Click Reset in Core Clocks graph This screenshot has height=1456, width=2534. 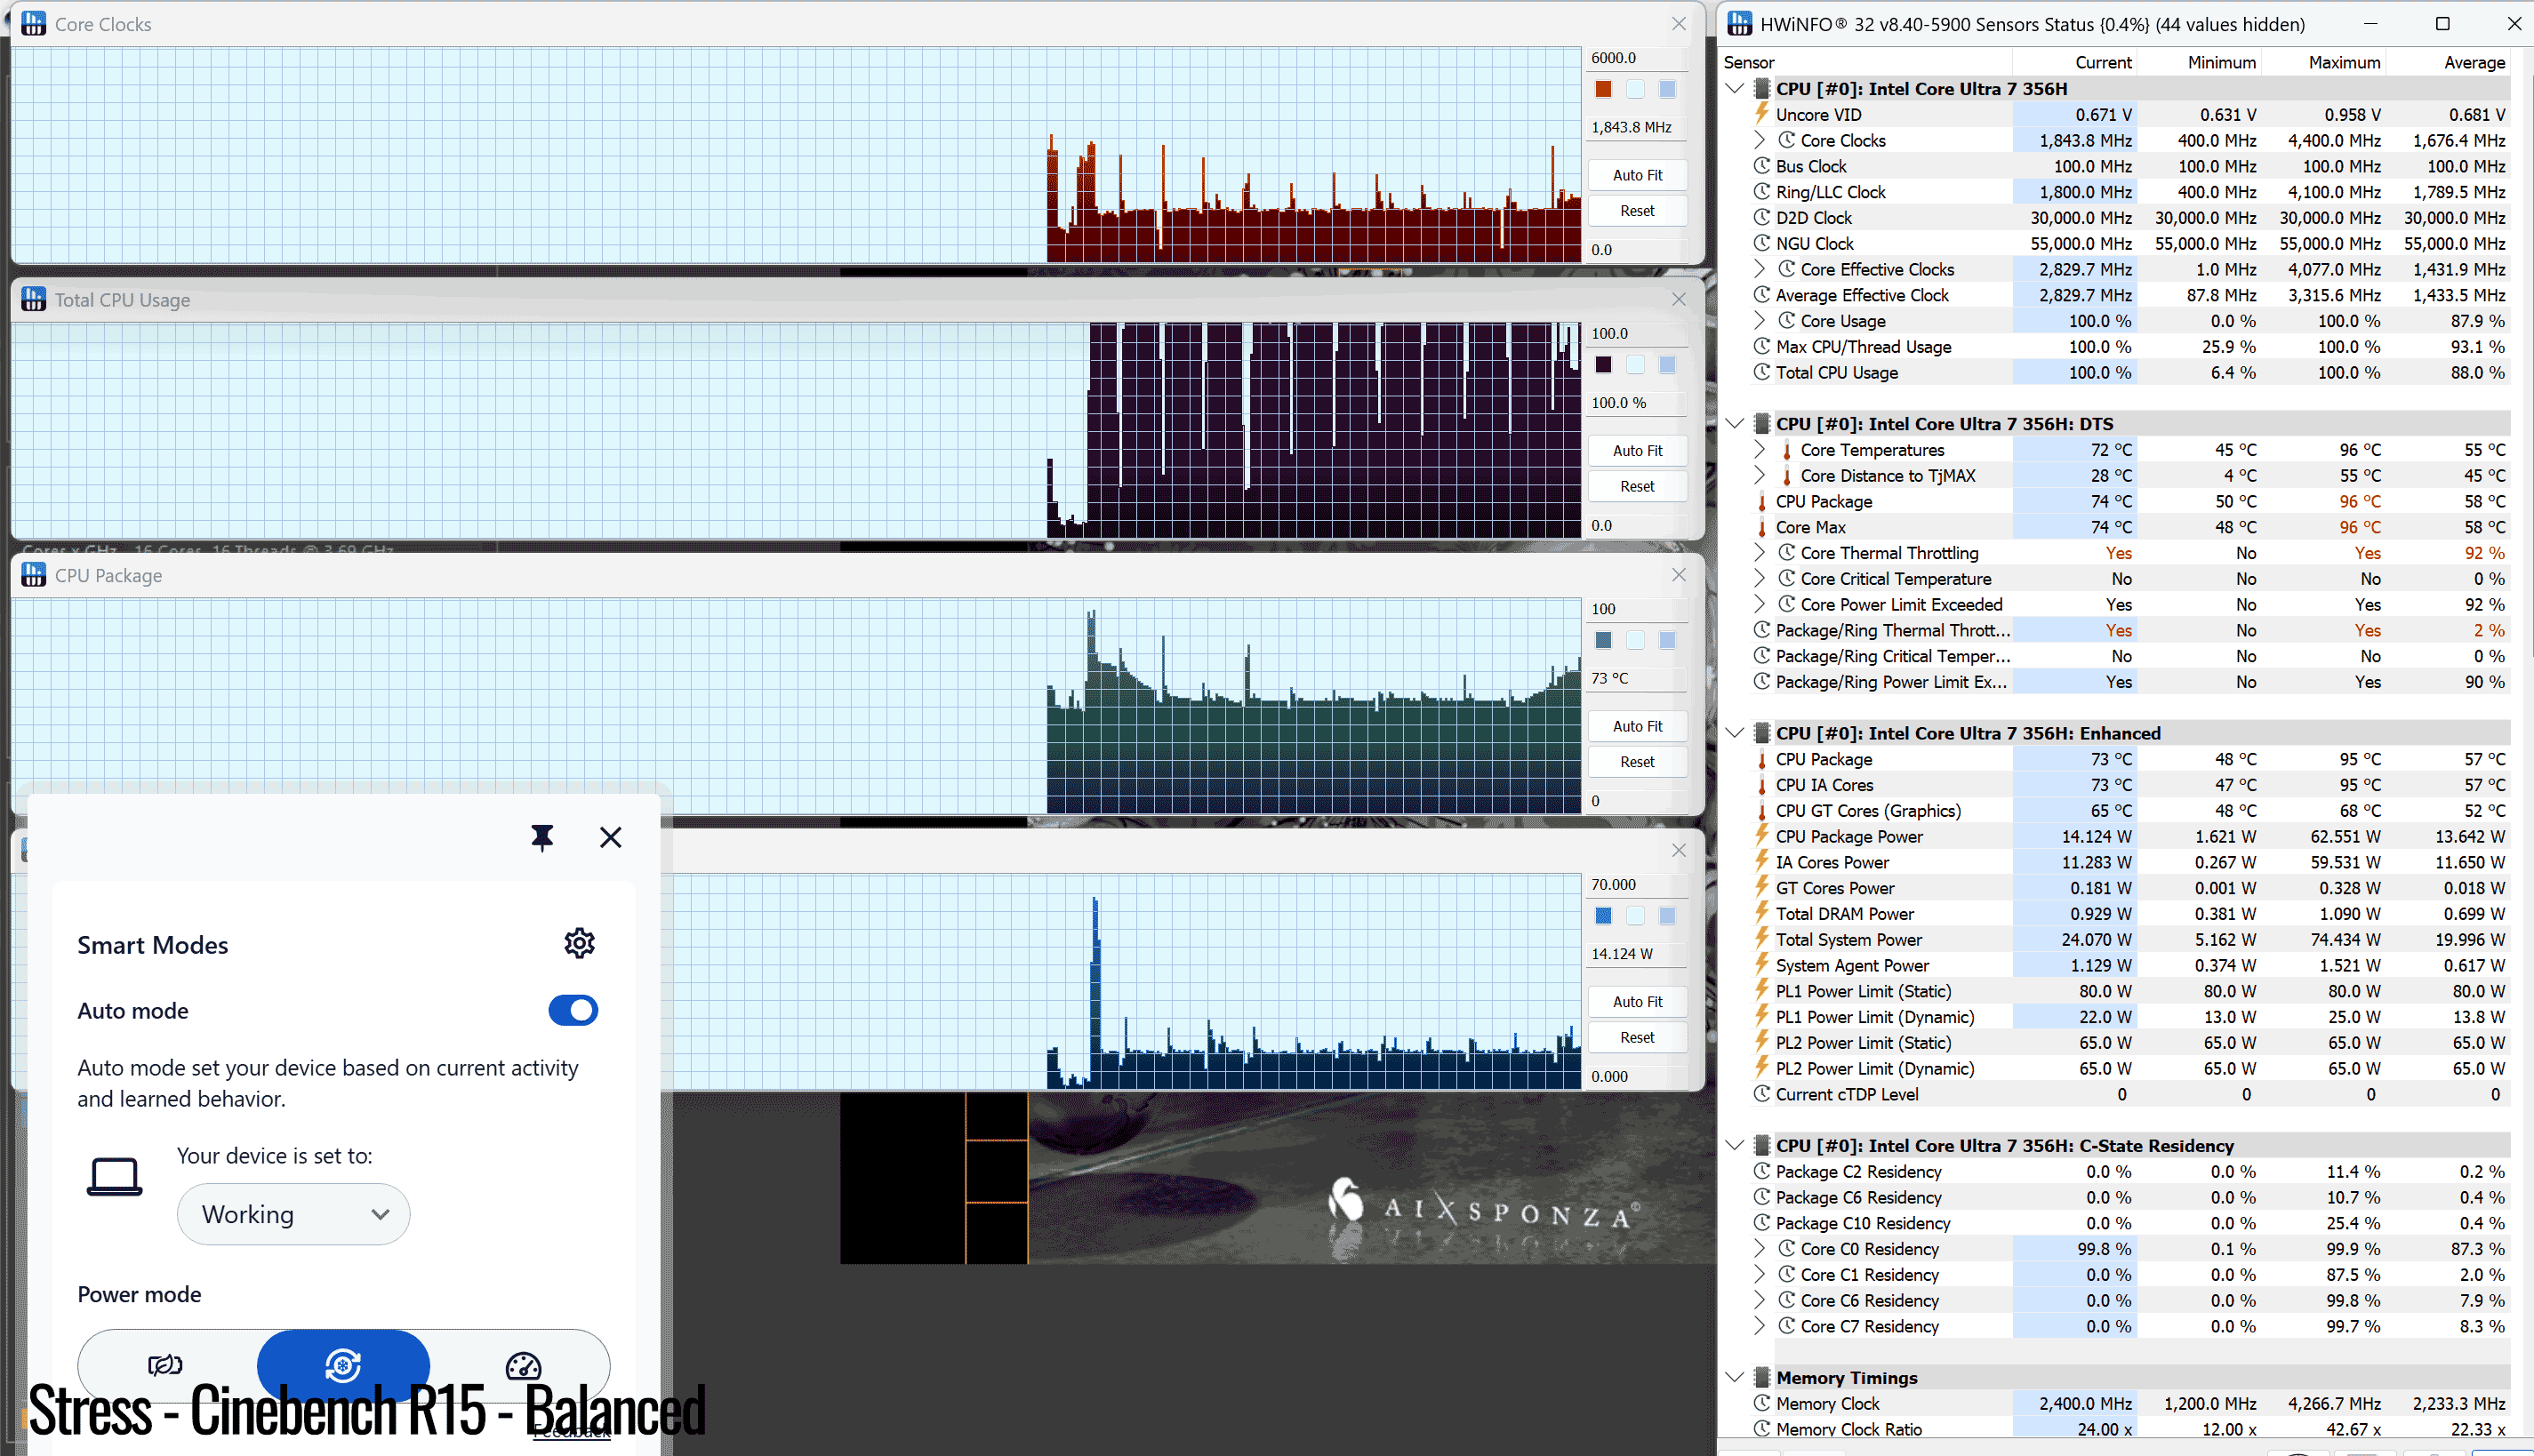pos(1637,211)
